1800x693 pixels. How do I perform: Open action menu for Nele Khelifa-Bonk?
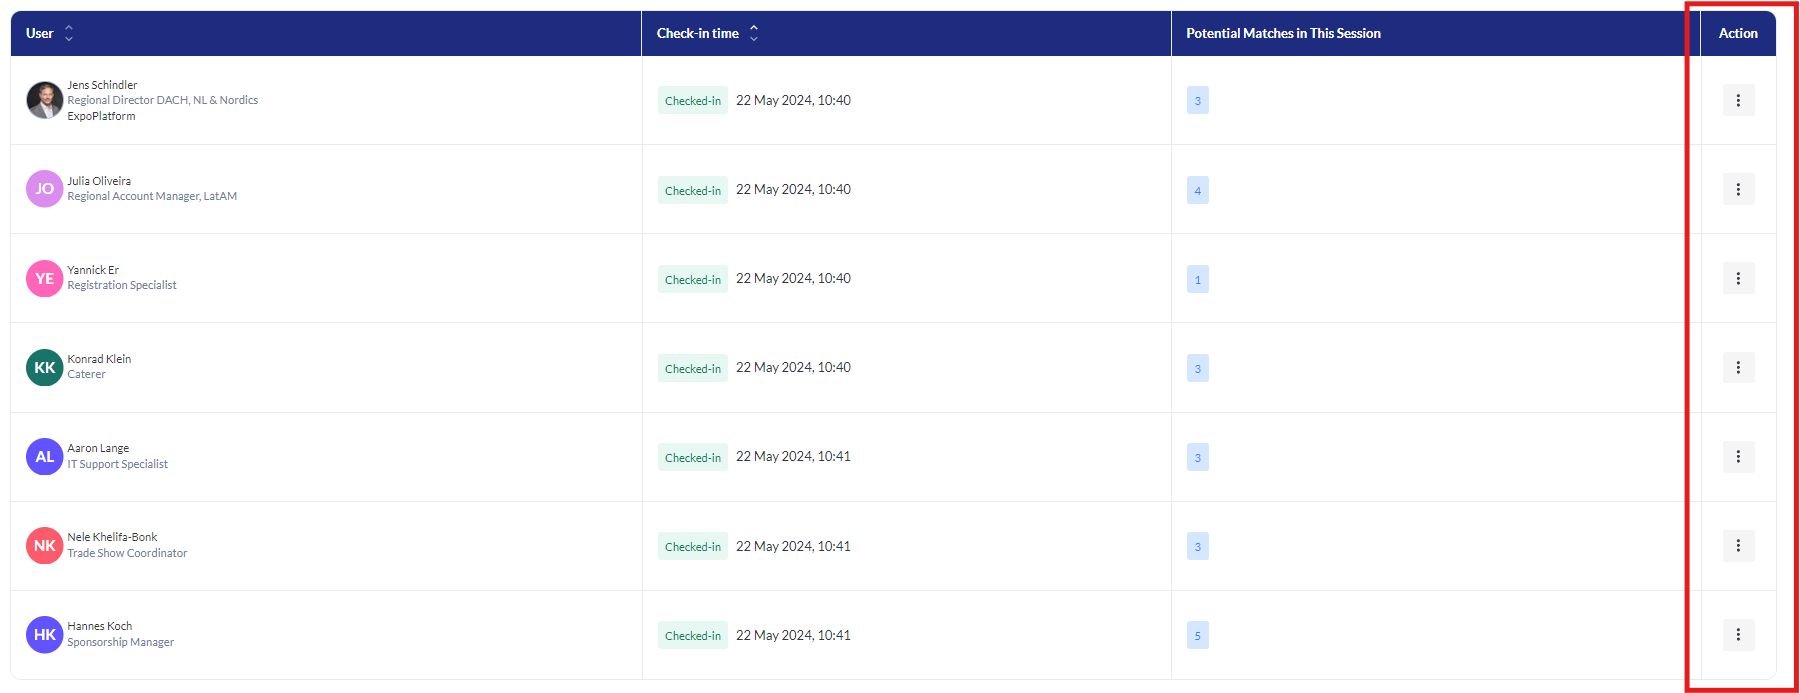tap(1738, 546)
